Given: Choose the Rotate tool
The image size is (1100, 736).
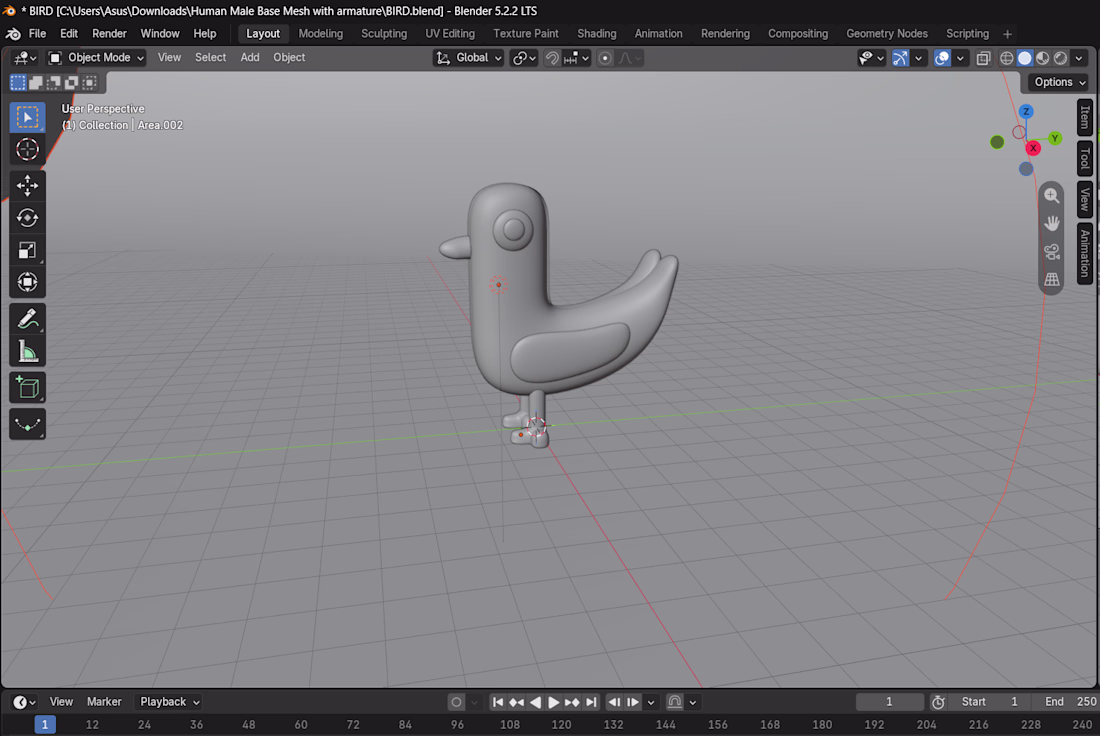Looking at the screenshot, I should click(x=27, y=218).
